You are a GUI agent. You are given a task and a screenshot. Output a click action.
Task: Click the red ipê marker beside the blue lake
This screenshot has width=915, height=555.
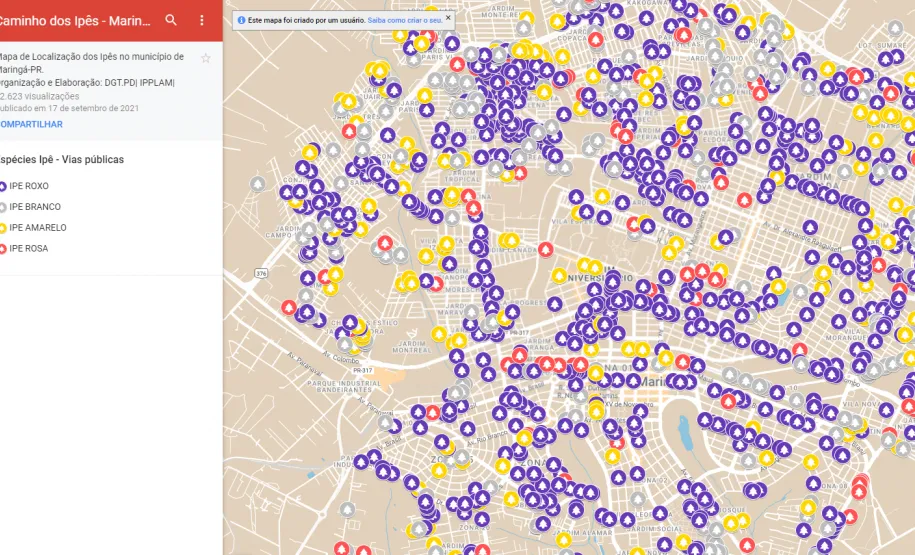point(728,402)
